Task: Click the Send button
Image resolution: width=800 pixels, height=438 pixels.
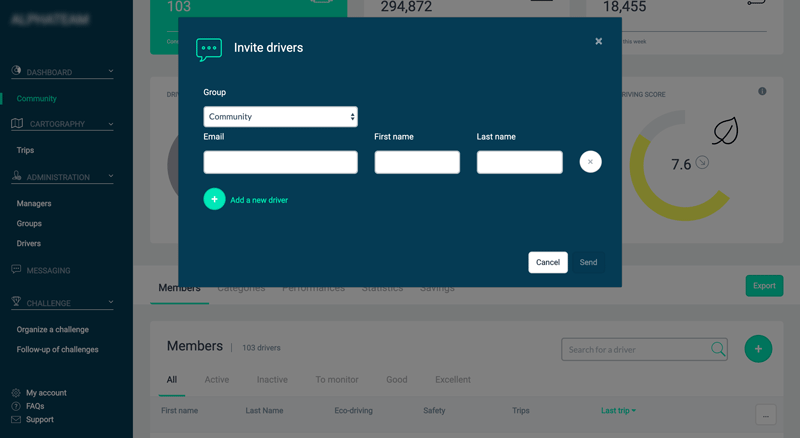Action: click(588, 262)
